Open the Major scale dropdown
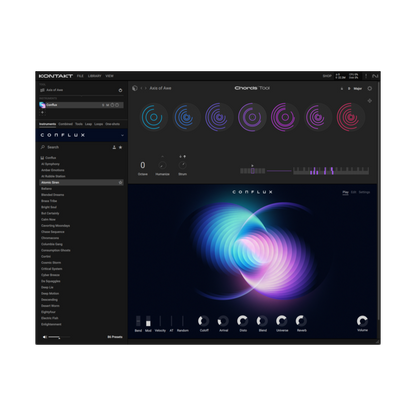Screen dimensions: 416x416 [358, 89]
